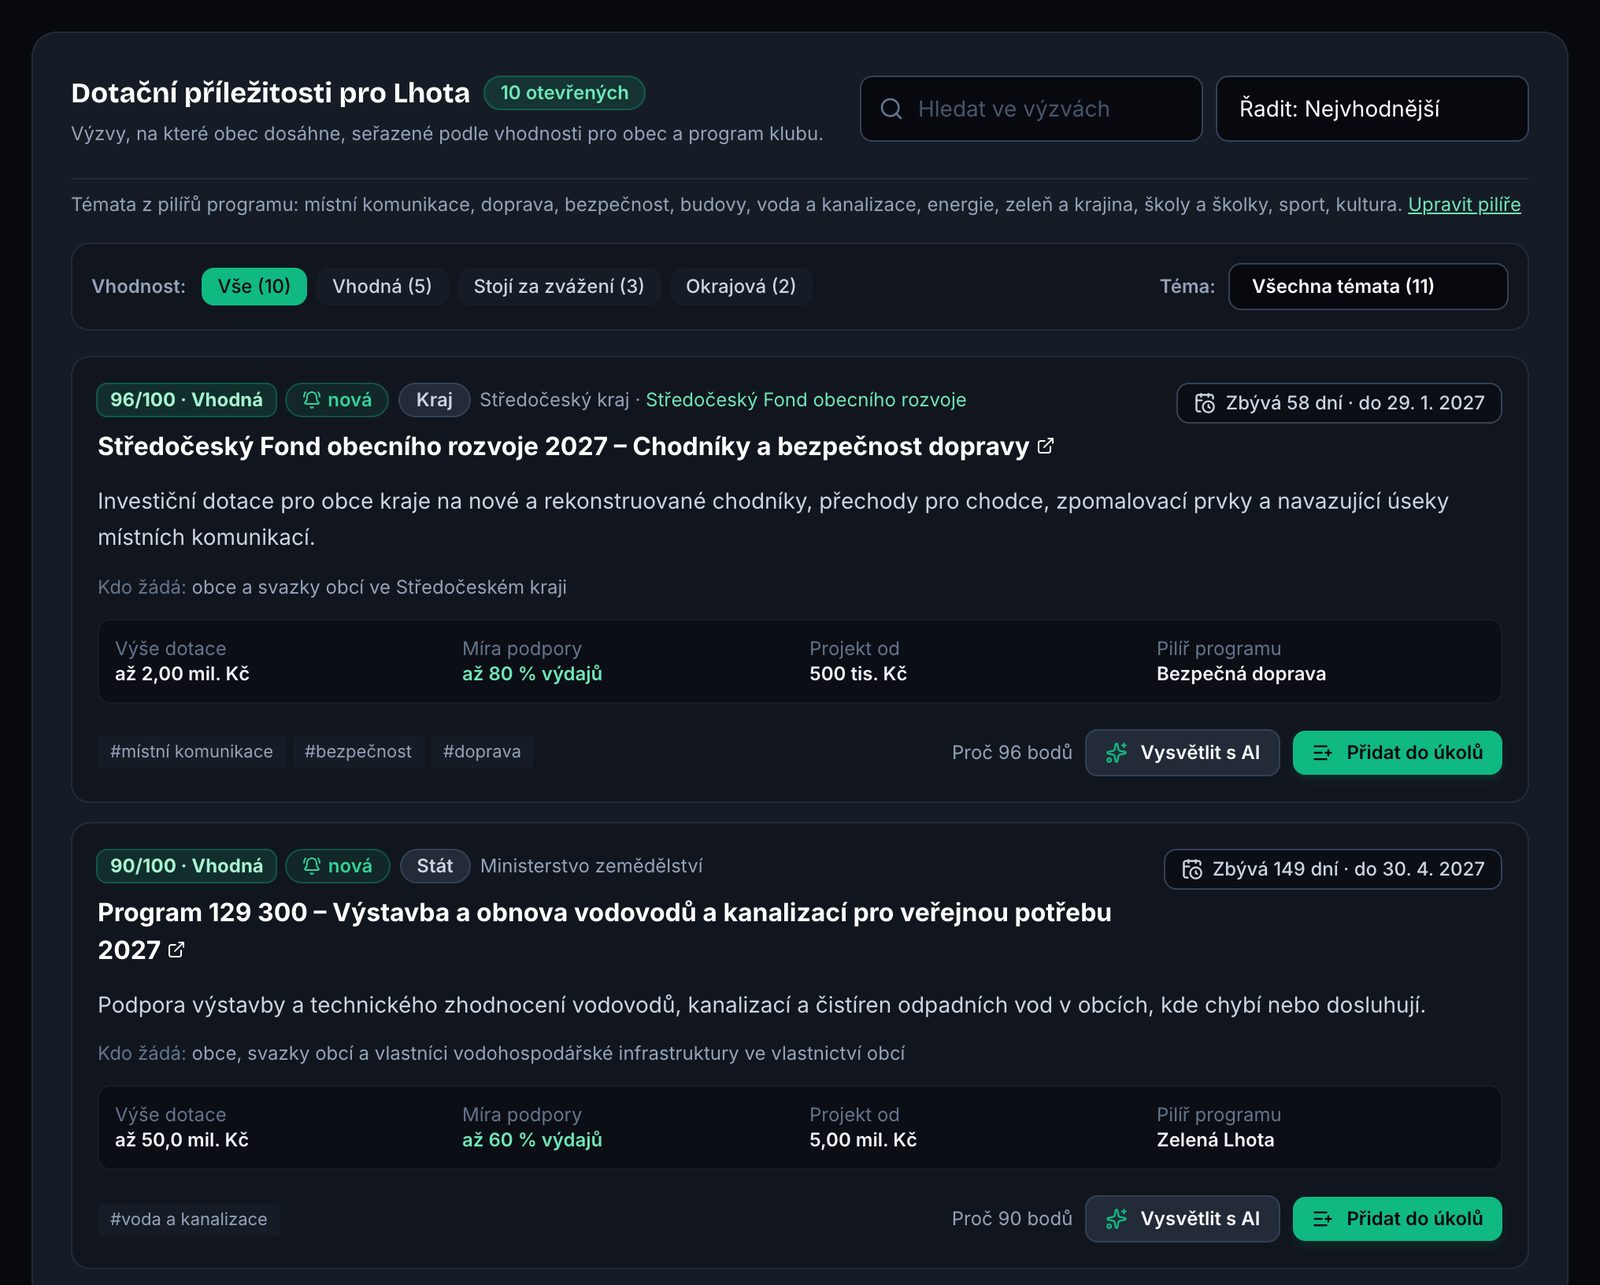1600x1285 pixels.
Task: Click the Ministerstvo zemědělství text
Action: tap(591, 866)
